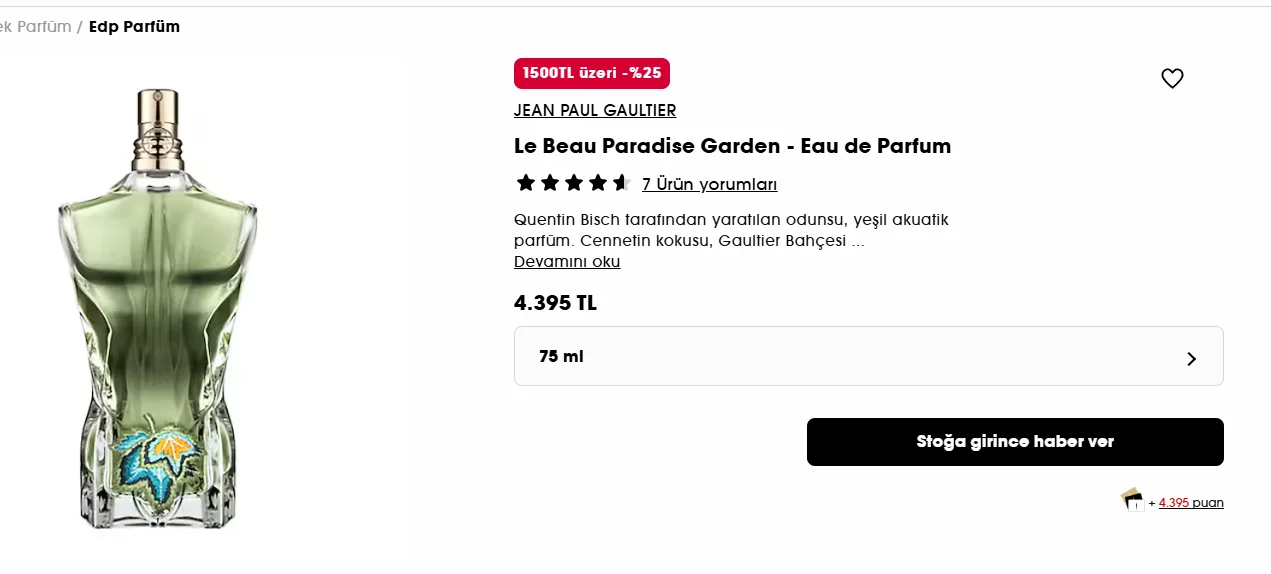View the 7 Ürün yorumları reviews

click(709, 184)
